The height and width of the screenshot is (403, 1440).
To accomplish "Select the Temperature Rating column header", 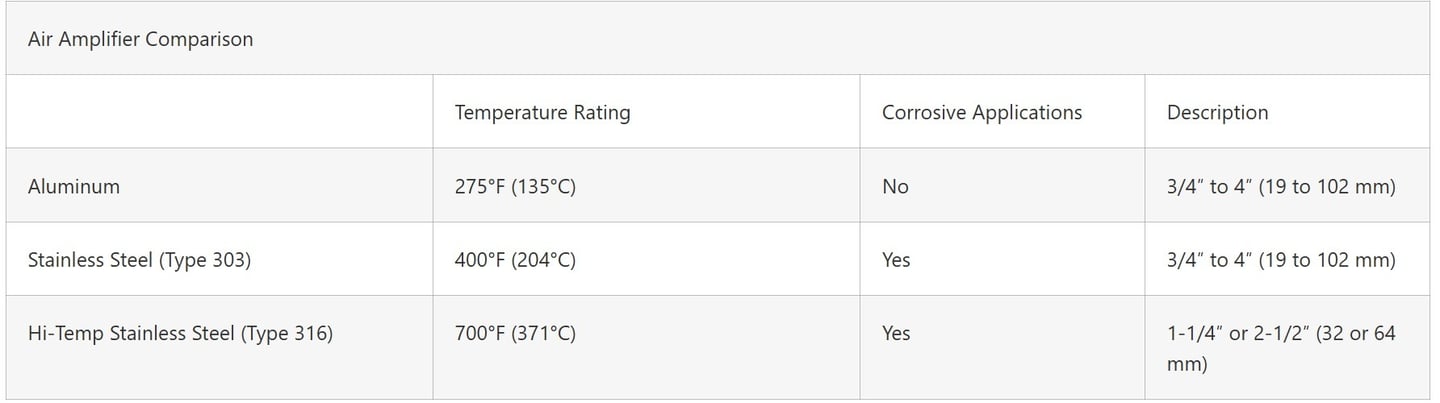I will [x=542, y=112].
